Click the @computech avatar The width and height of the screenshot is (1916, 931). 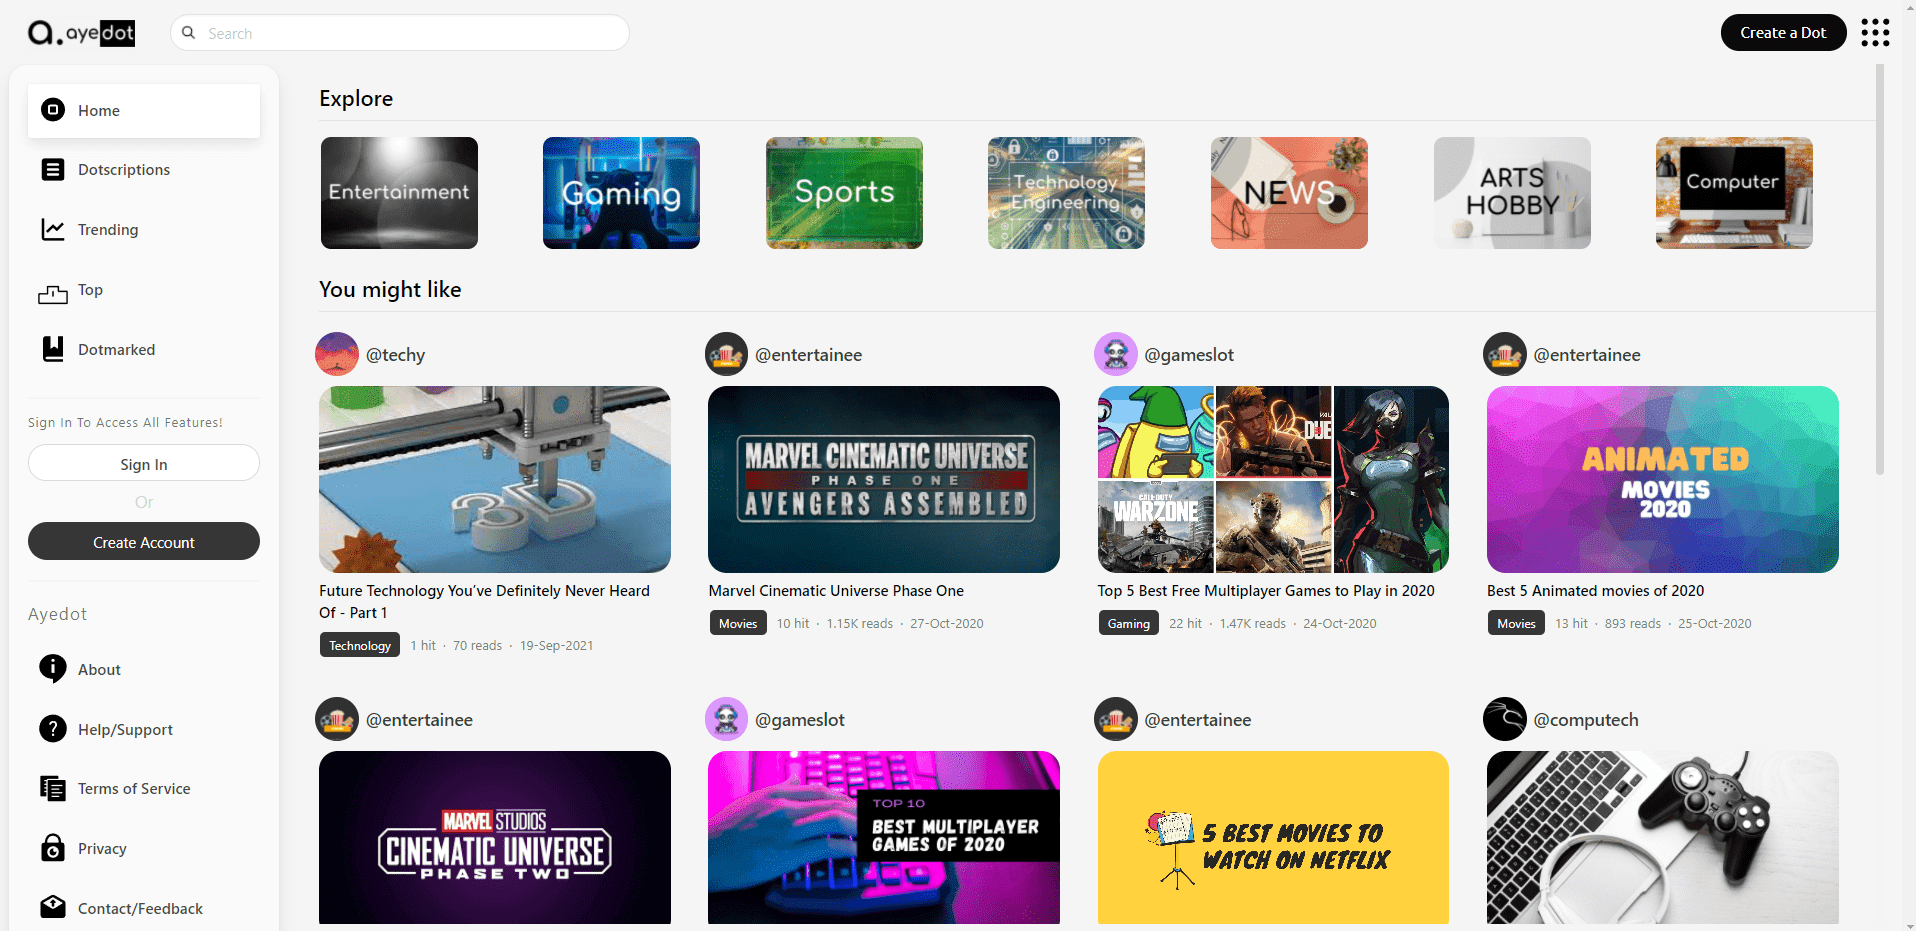pyautogui.click(x=1505, y=719)
